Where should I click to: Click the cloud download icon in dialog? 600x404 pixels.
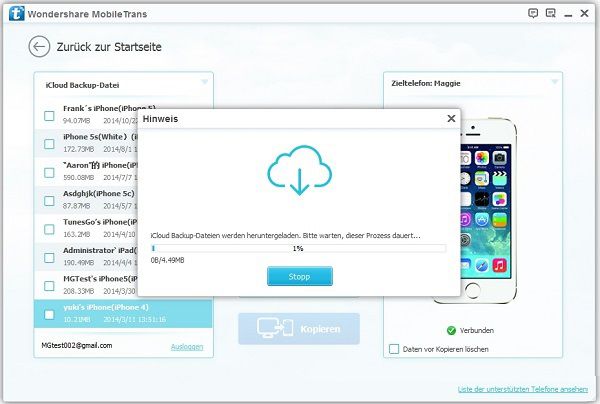pyautogui.click(x=299, y=170)
